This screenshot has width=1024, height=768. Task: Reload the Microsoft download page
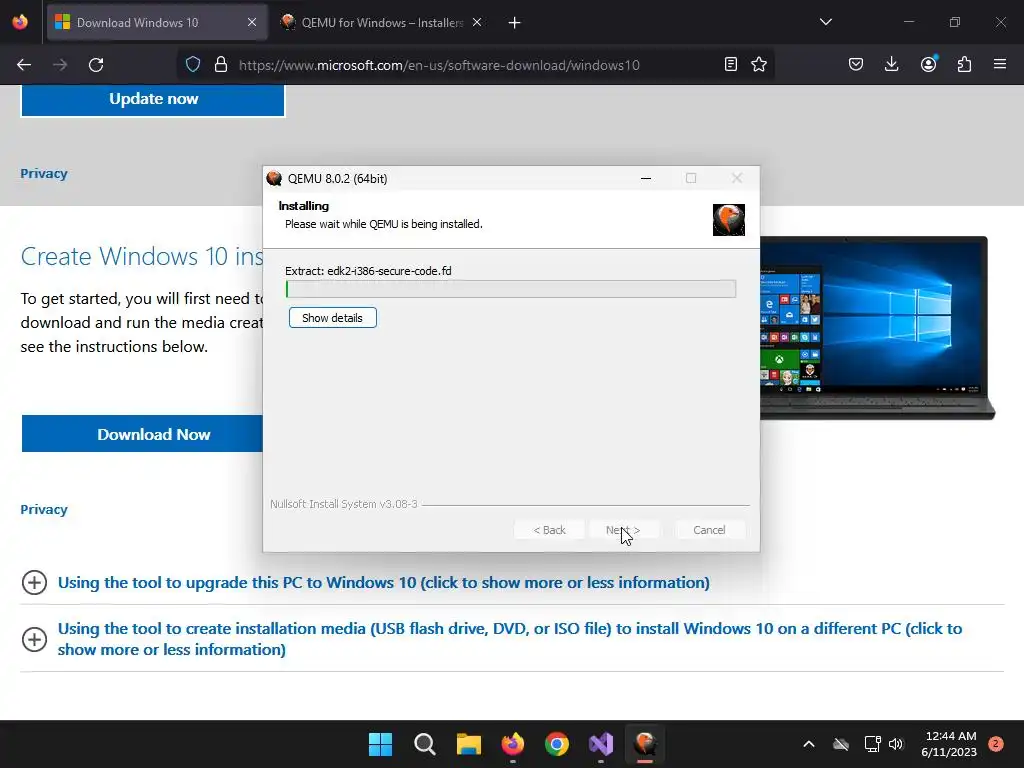point(96,65)
